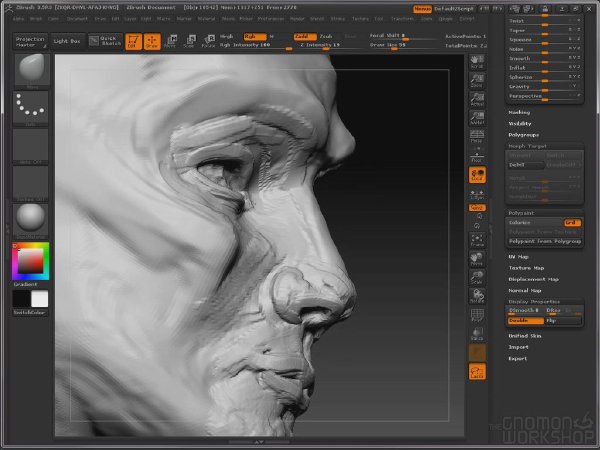Click the right-shelf Rotate view icon
This screenshot has width=600, height=450.
(x=477, y=296)
